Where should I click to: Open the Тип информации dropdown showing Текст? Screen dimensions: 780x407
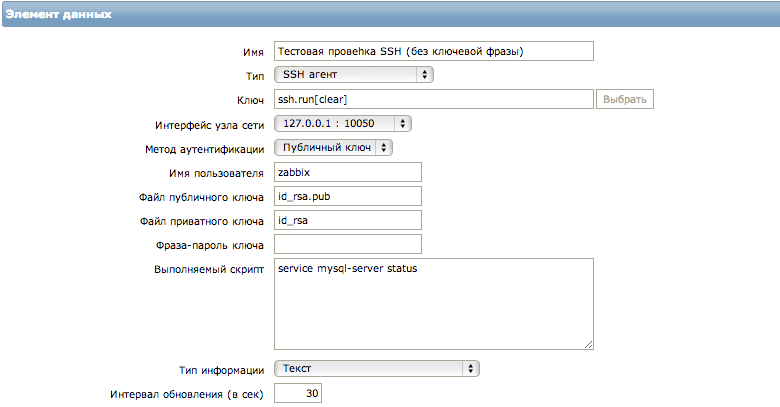377,369
